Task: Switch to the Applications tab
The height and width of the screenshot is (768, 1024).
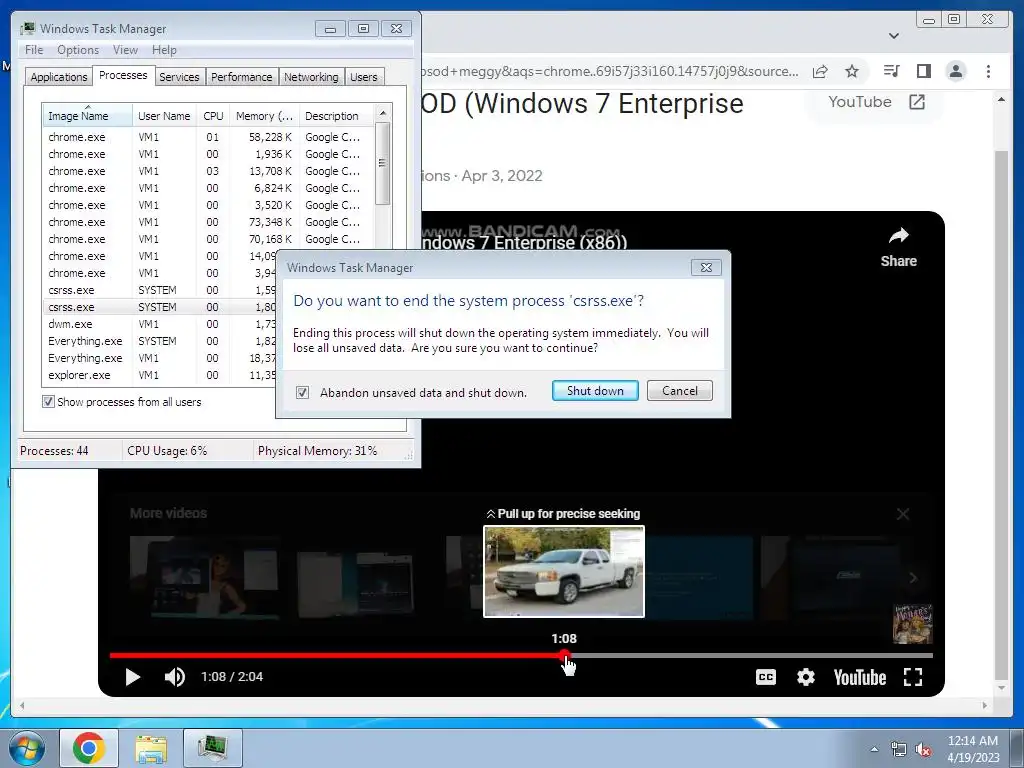Action: click(59, 77)
